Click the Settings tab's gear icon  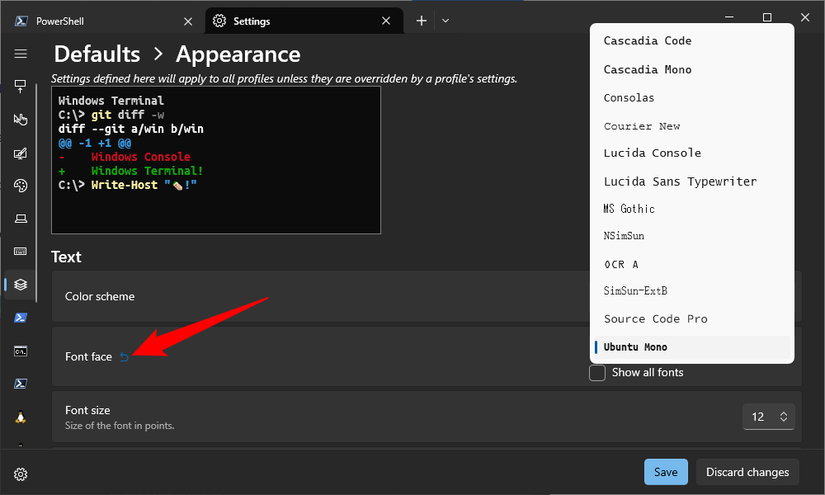tap(219, 21)
